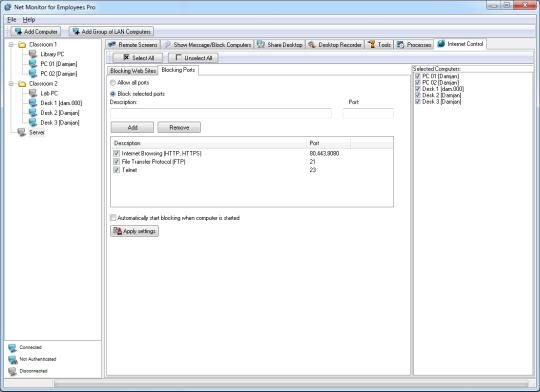Screen dimensions: 540x392
Task: Uncheck Desk 2 in Selected Computers list
Action: tap(418, 95)
